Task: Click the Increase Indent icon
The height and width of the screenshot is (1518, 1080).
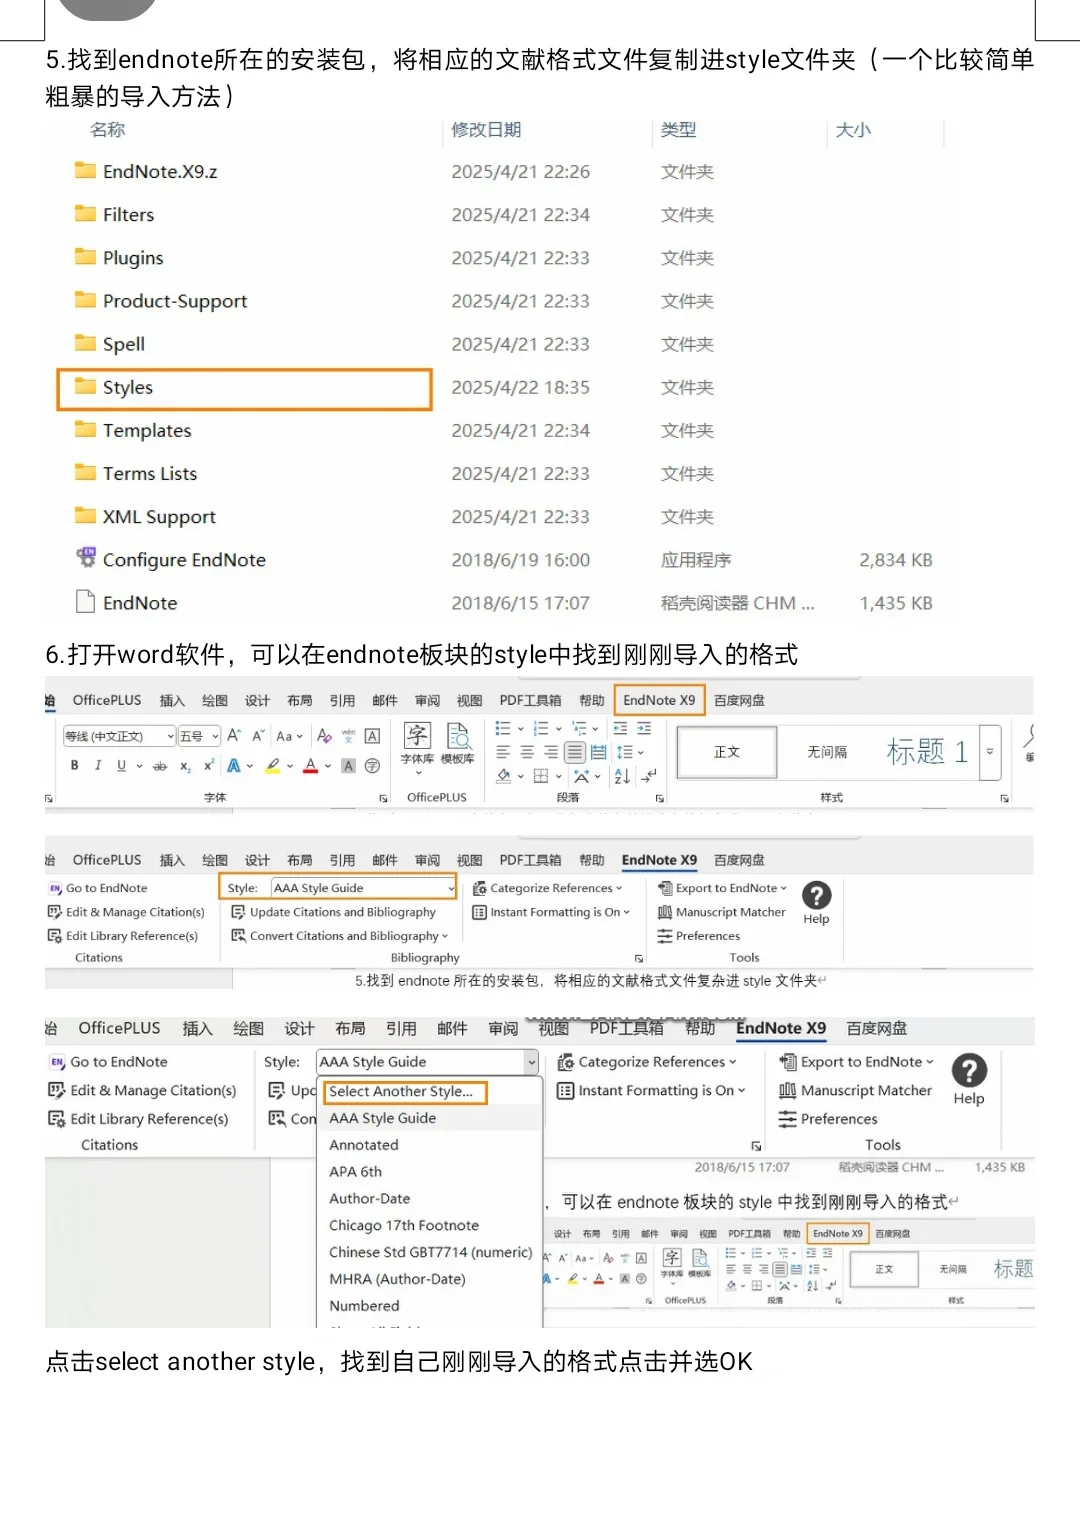Action: [644, 728]
